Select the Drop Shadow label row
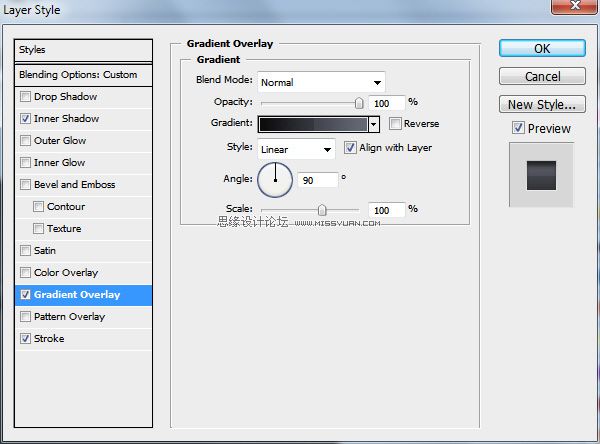This screenshot has height=444, width=600. pos(83,97)
